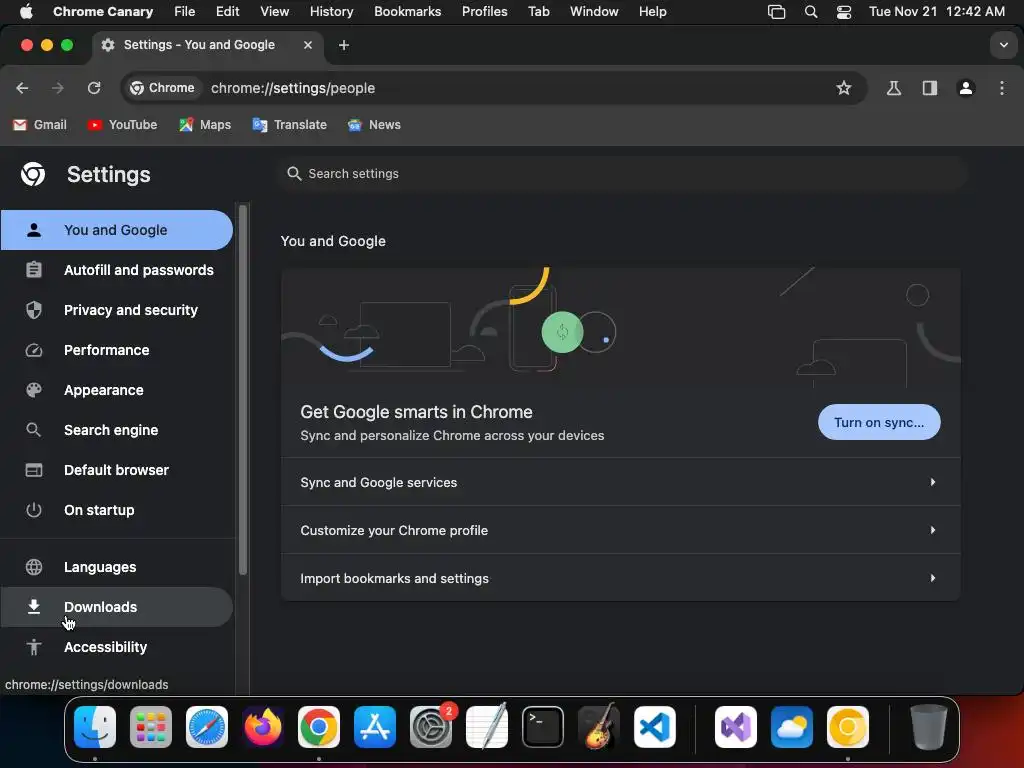
Task: Open Maps bookmark
Action: (x=205, y=125)
